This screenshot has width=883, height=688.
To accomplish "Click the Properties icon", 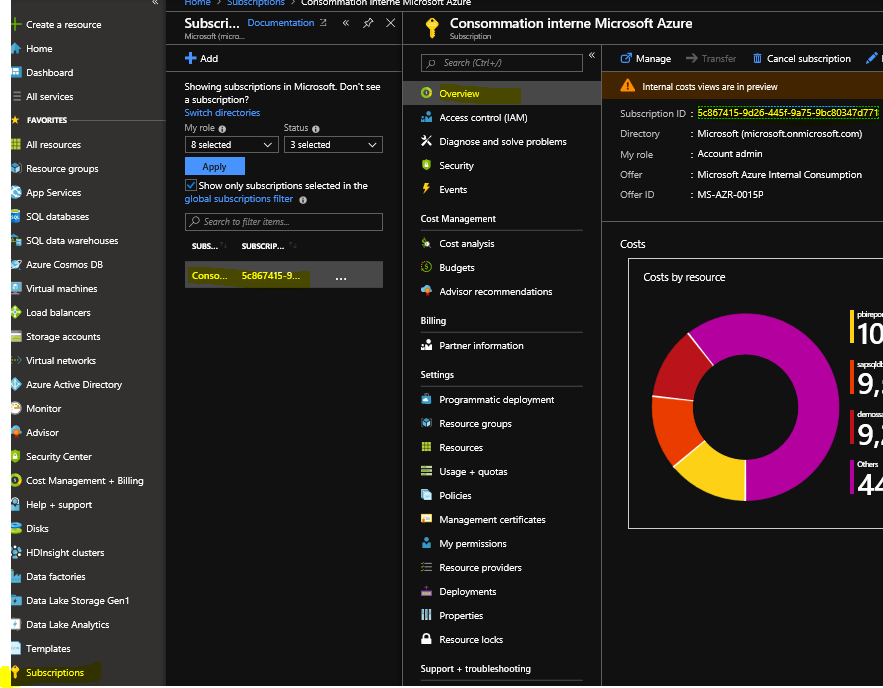I will coord(426,615).
